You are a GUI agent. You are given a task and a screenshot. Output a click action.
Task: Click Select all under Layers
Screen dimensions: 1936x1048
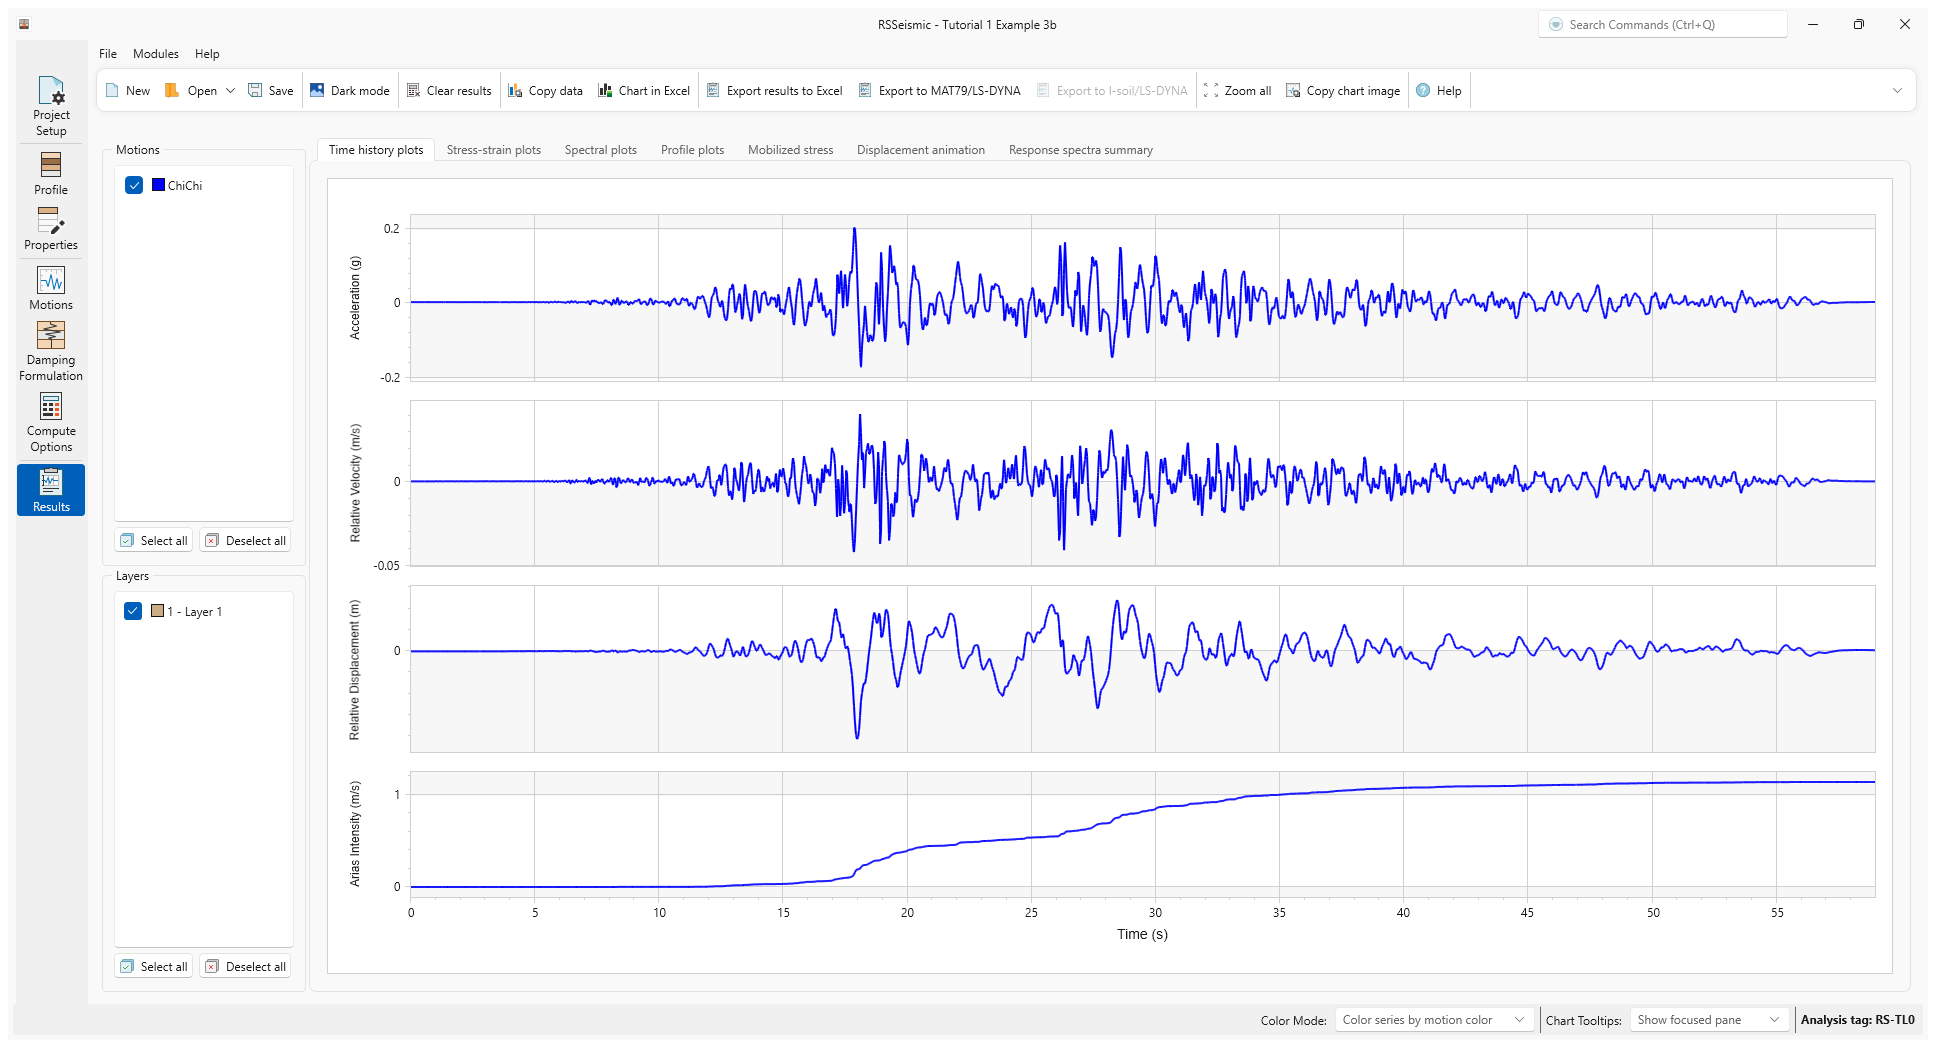tap(154, 967)
